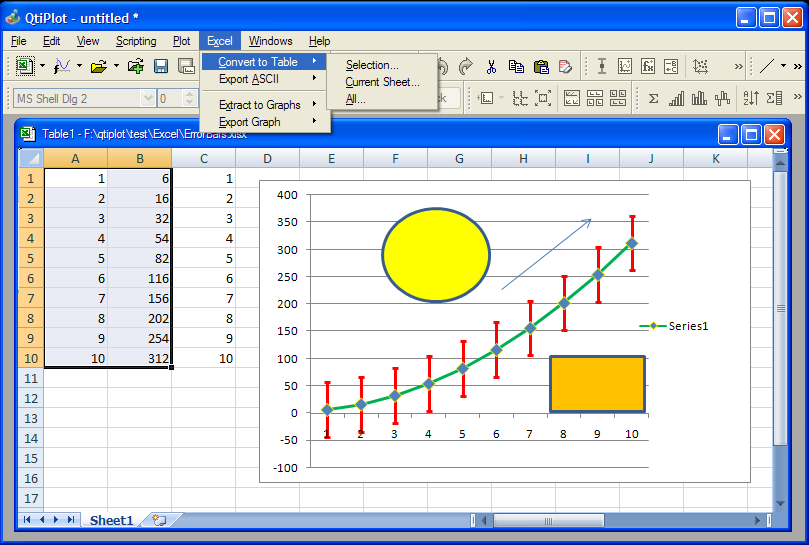Click the column B header
Image resolution: width=809 pixels, height=545 pixels.
[139, 158]
